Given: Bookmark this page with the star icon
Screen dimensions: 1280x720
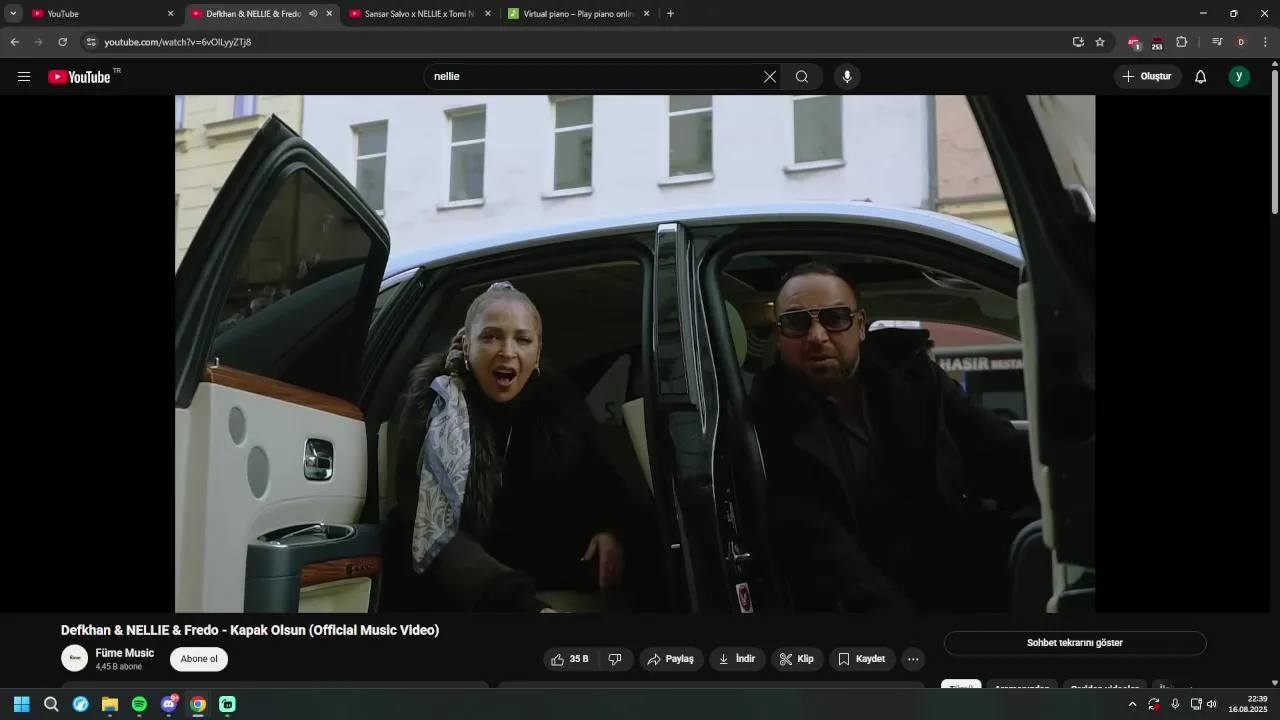Looking at the screenshot, I should 1100,42.
